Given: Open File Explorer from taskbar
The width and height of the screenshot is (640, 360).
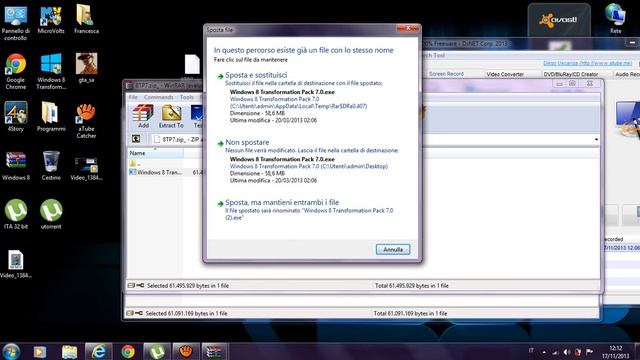Looking at the screenshot, I should tap(69, 351).
